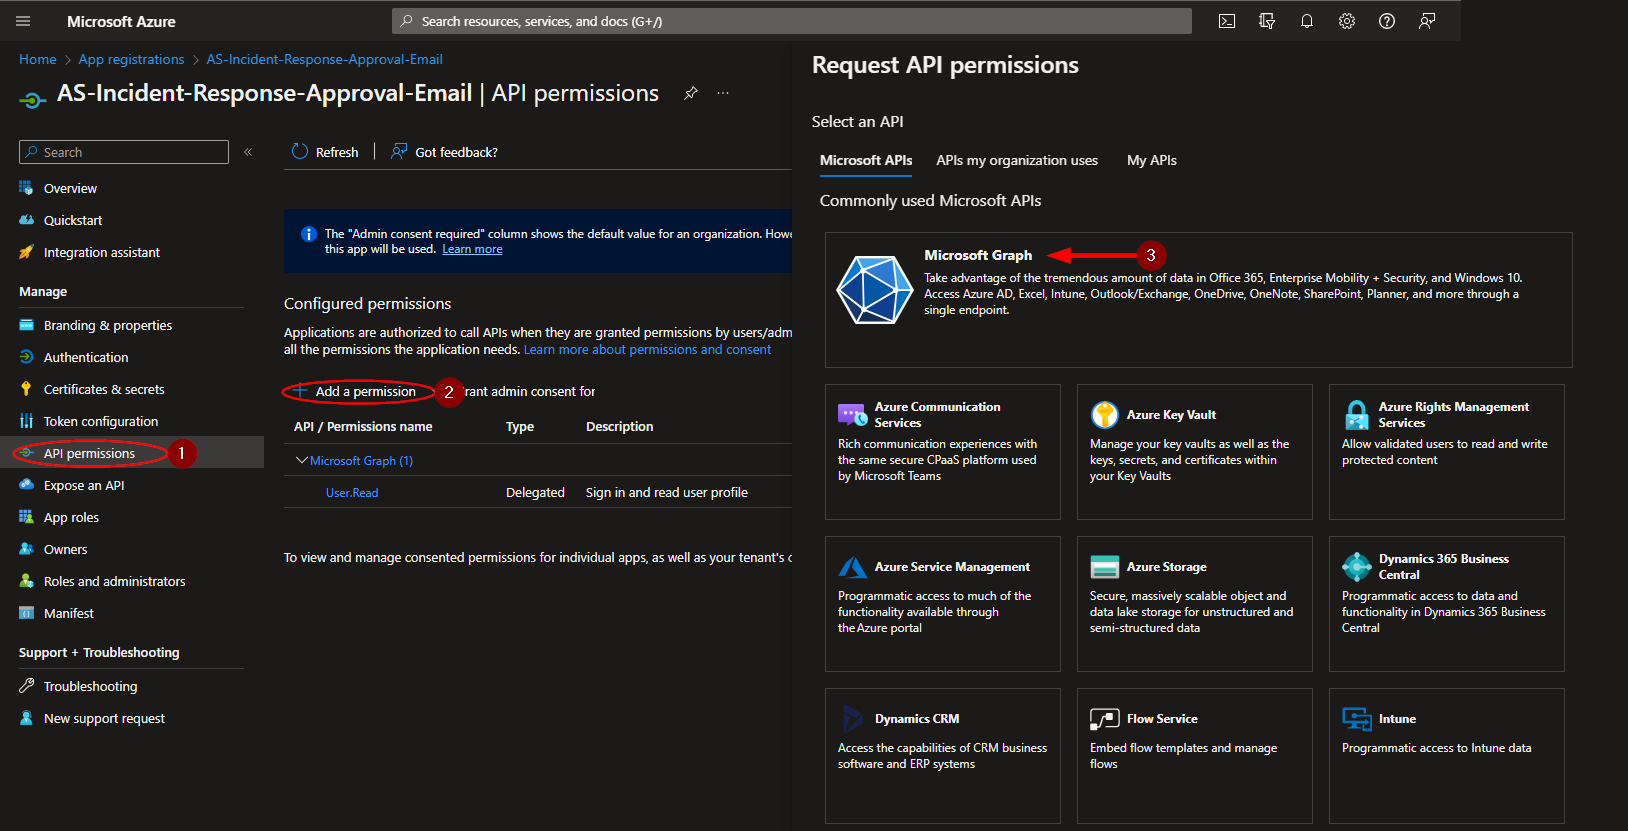The width and height of the screenshot is (1628, 831).
Task: Click the info icon in the banner
Action: (x=309, y=234)
